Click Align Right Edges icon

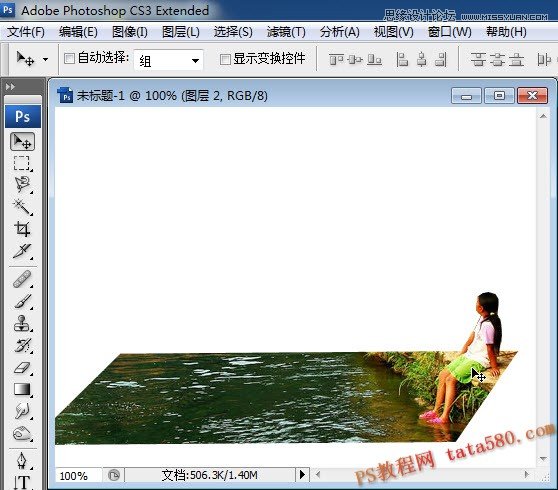tap(441, 59)
